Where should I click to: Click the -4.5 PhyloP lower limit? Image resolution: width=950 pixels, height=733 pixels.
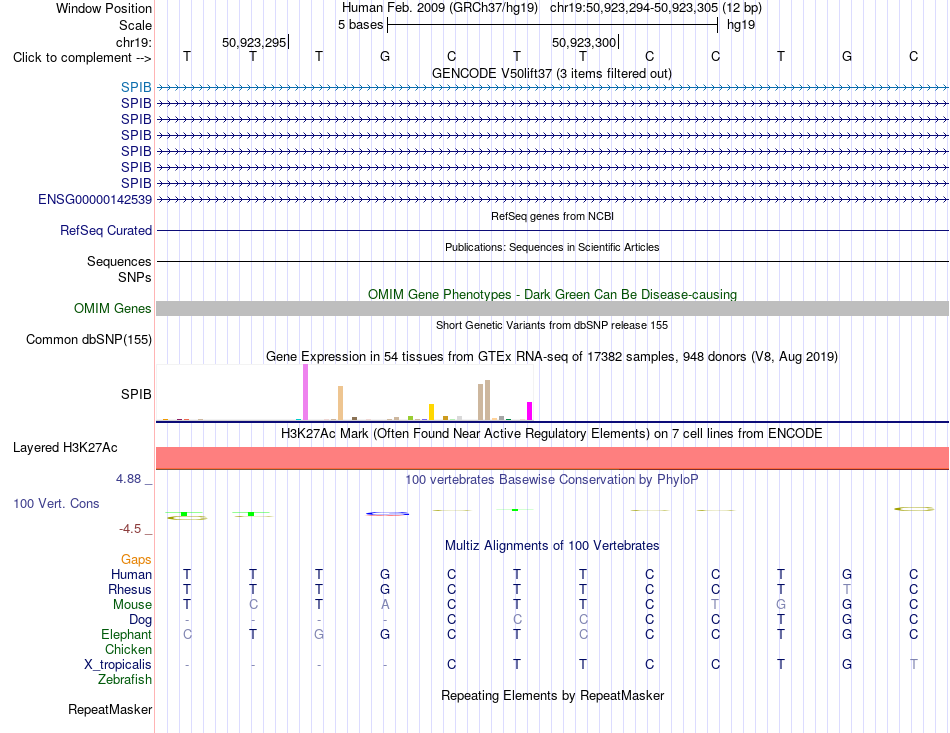130,529
